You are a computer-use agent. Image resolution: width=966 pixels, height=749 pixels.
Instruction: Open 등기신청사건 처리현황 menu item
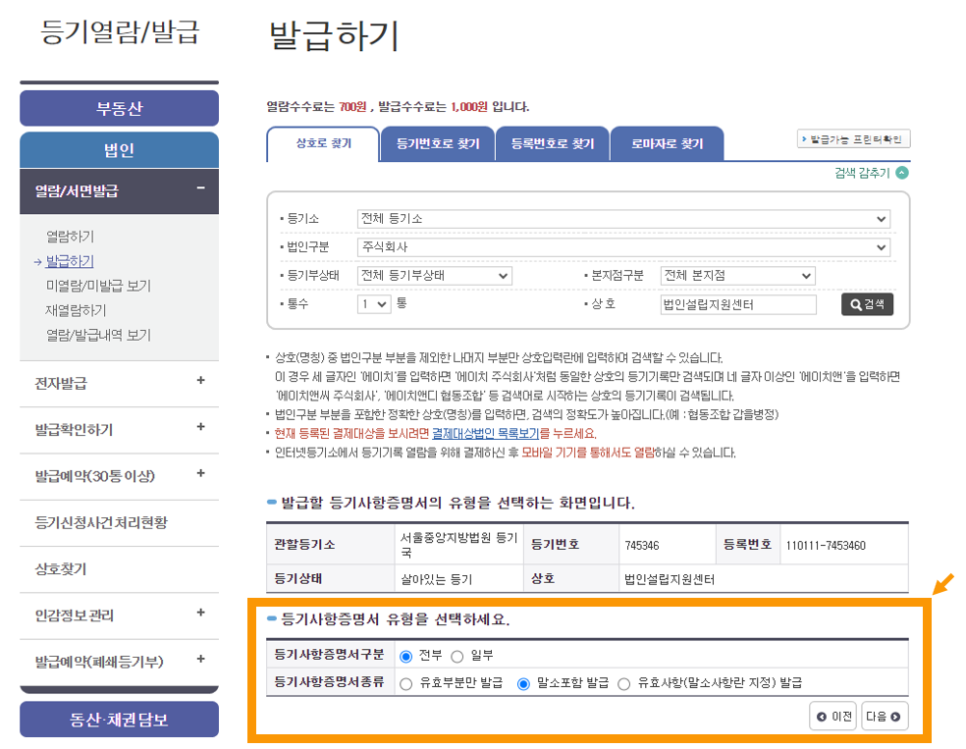tap(102, 523)
